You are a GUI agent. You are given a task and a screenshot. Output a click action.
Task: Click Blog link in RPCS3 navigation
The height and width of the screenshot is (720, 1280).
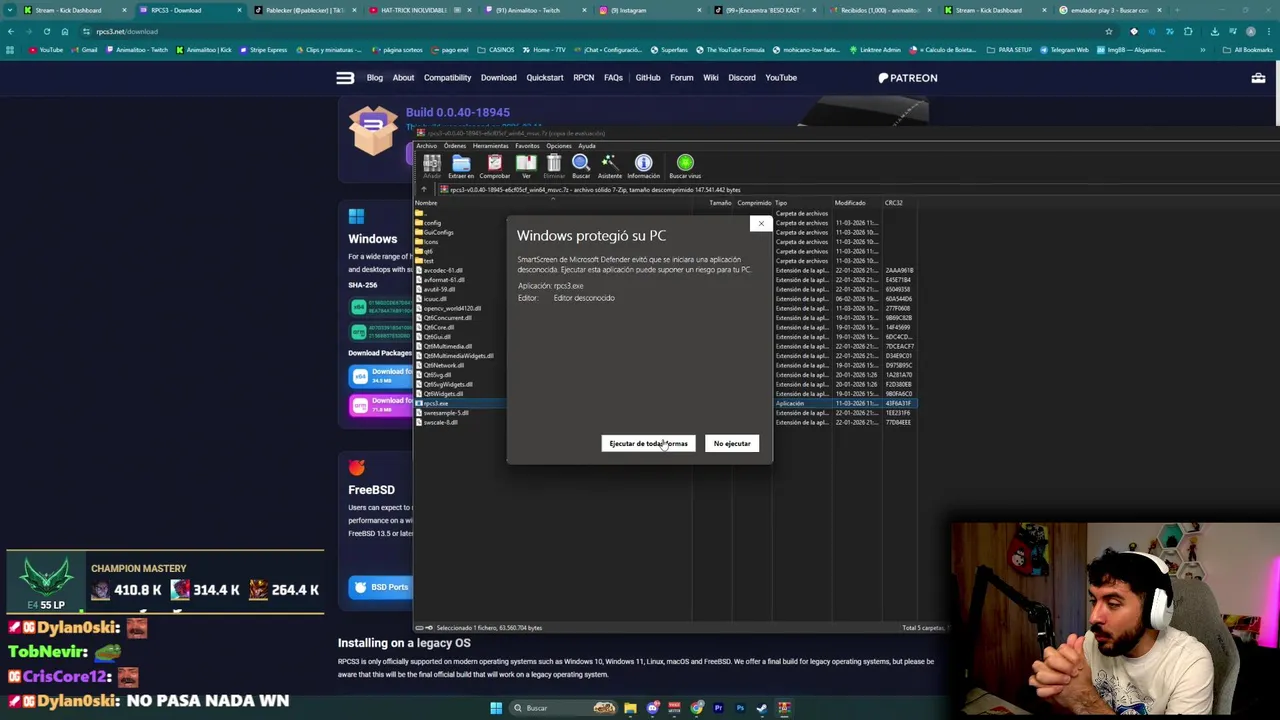point(374,78)
